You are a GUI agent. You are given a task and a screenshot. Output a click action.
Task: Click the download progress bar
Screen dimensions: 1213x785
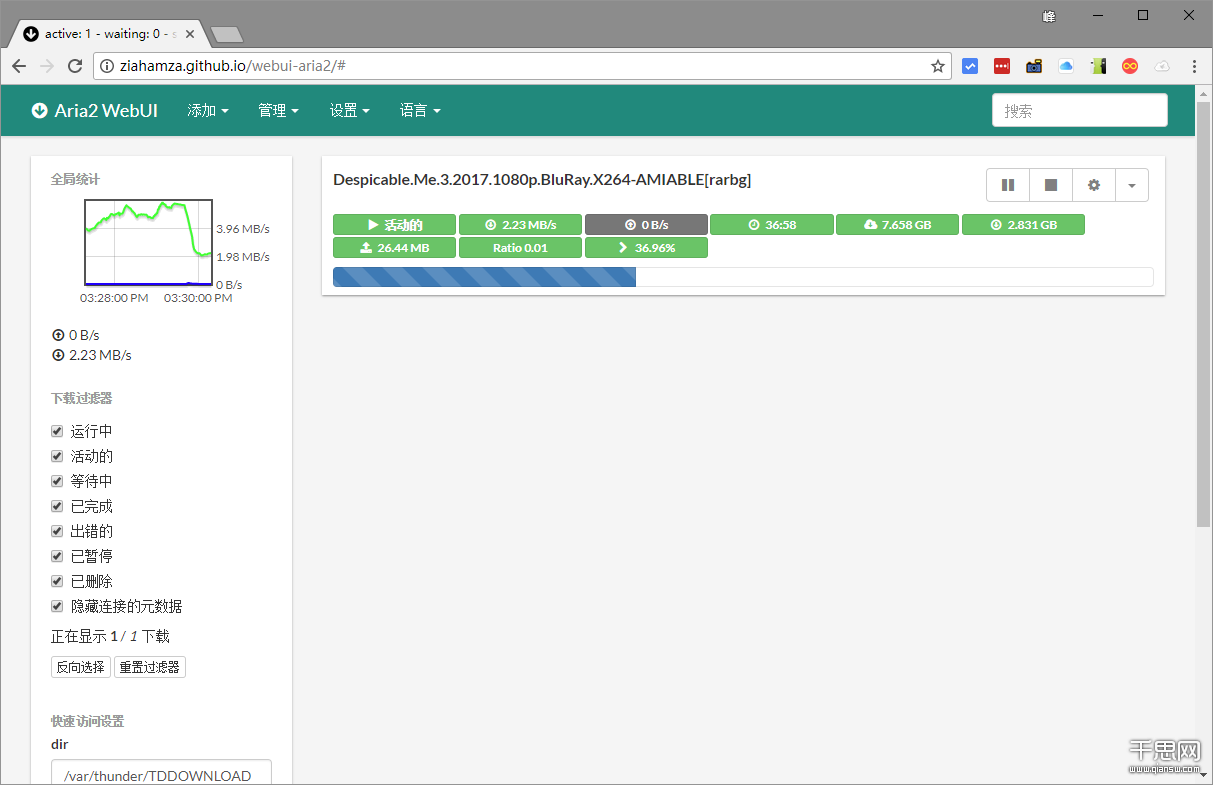(743, 277)
